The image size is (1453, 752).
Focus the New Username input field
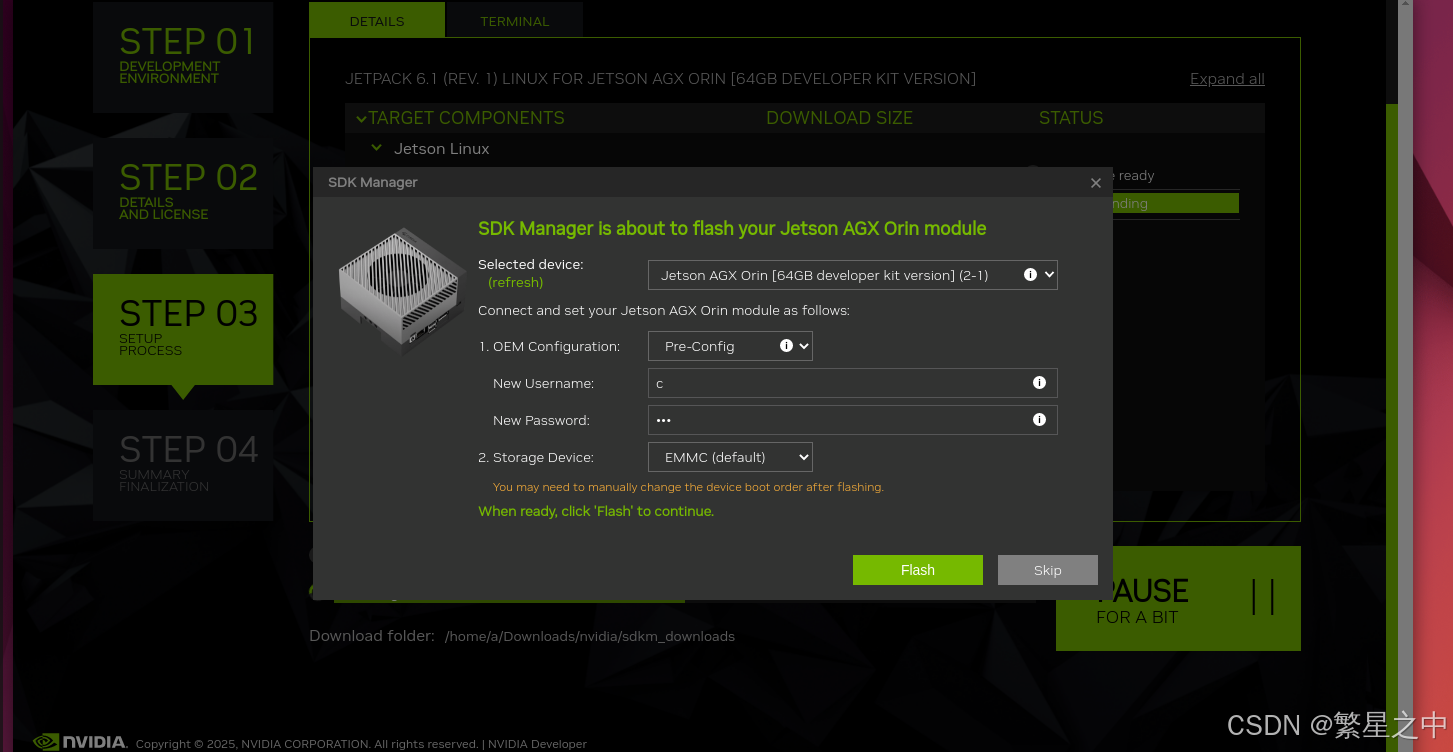(852, 383)
